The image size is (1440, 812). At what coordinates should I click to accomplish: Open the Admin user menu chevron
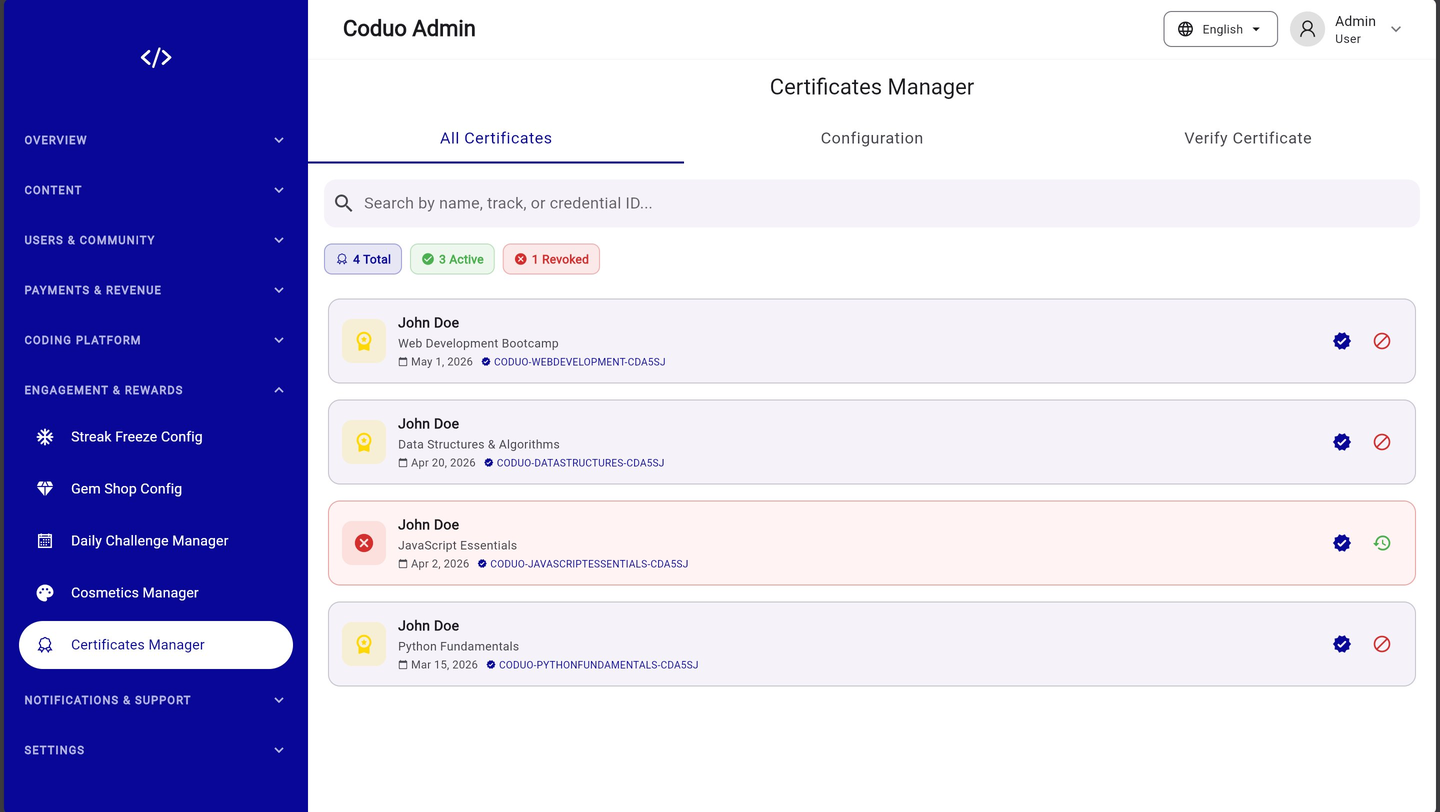1396,29
